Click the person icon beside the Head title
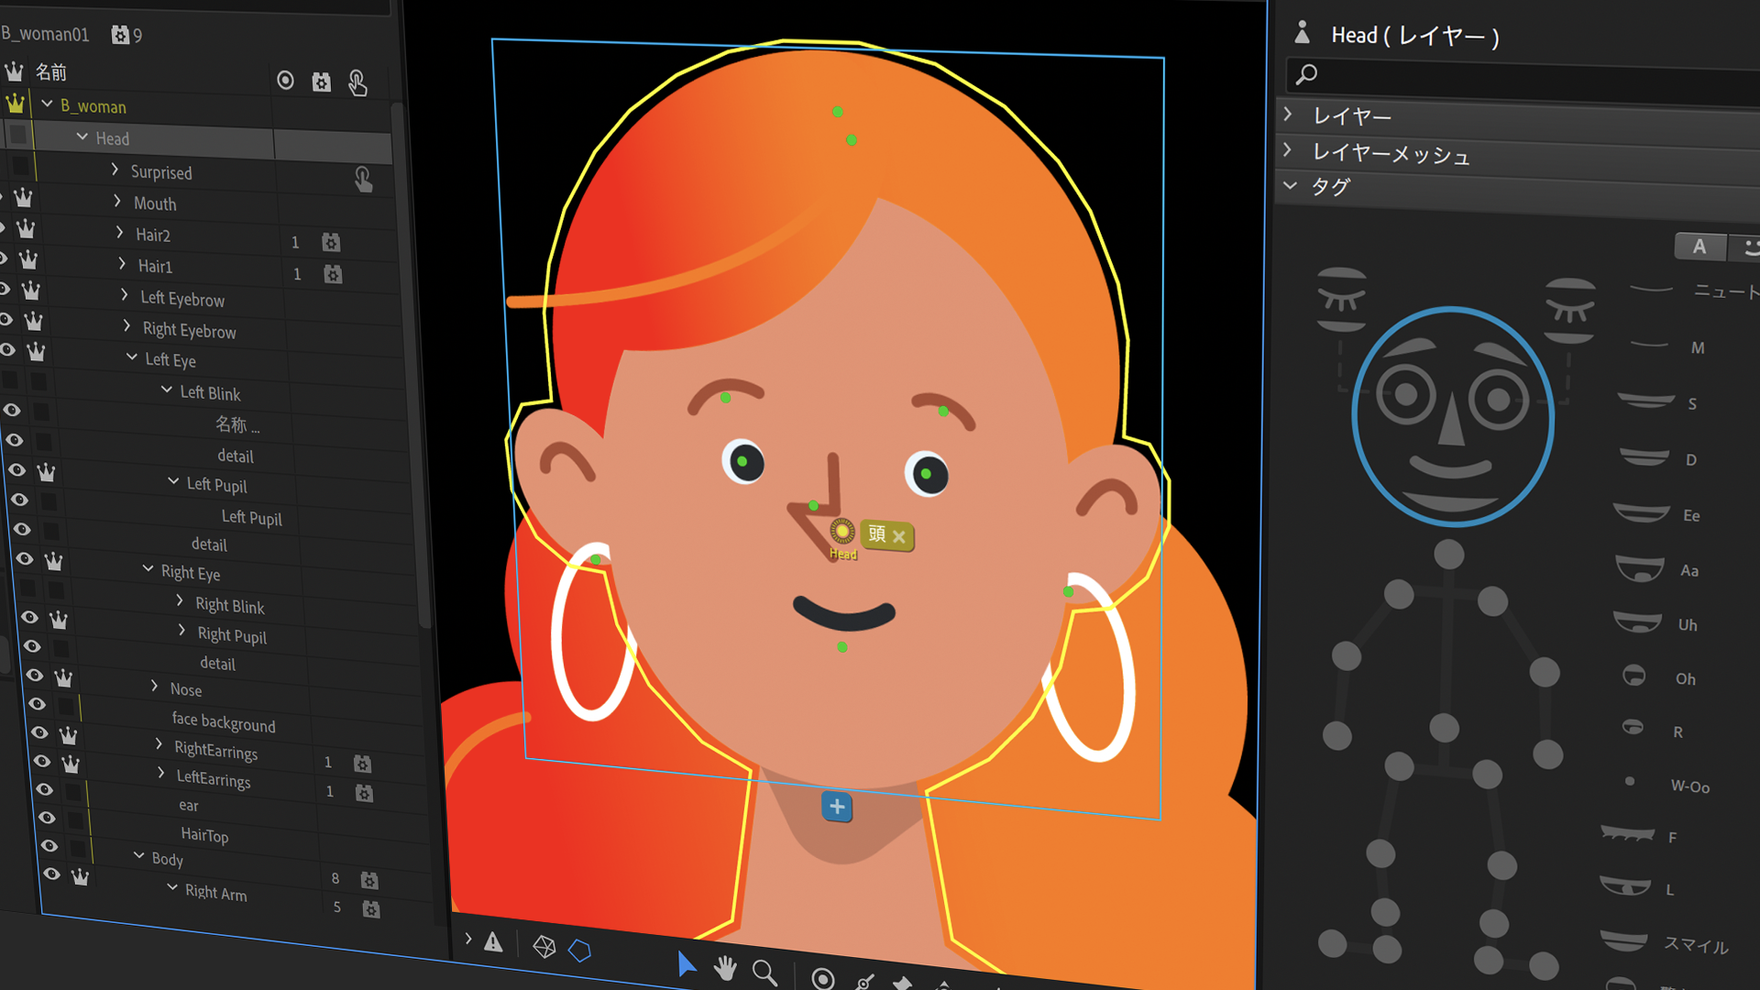Screen dimensions: 1760x990 [1302, 33]
